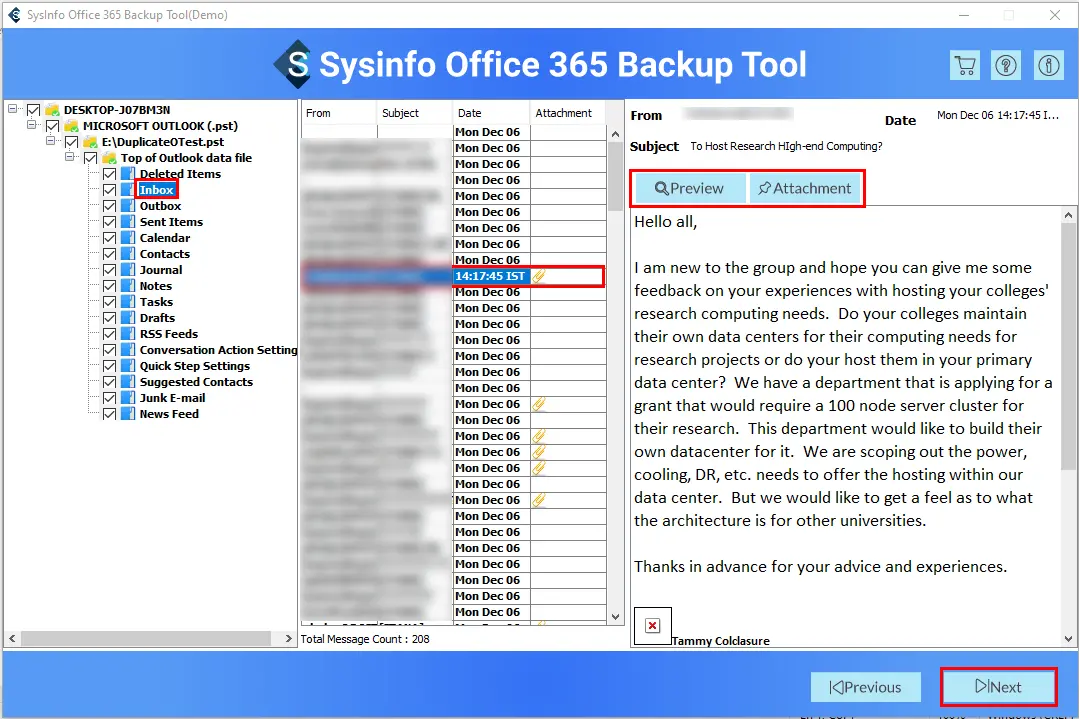Viewport: 1079px width, 719px height.
Task: Uncheck the Calendar checkbox
Action: pyautogui.click(x=109, y=237)
